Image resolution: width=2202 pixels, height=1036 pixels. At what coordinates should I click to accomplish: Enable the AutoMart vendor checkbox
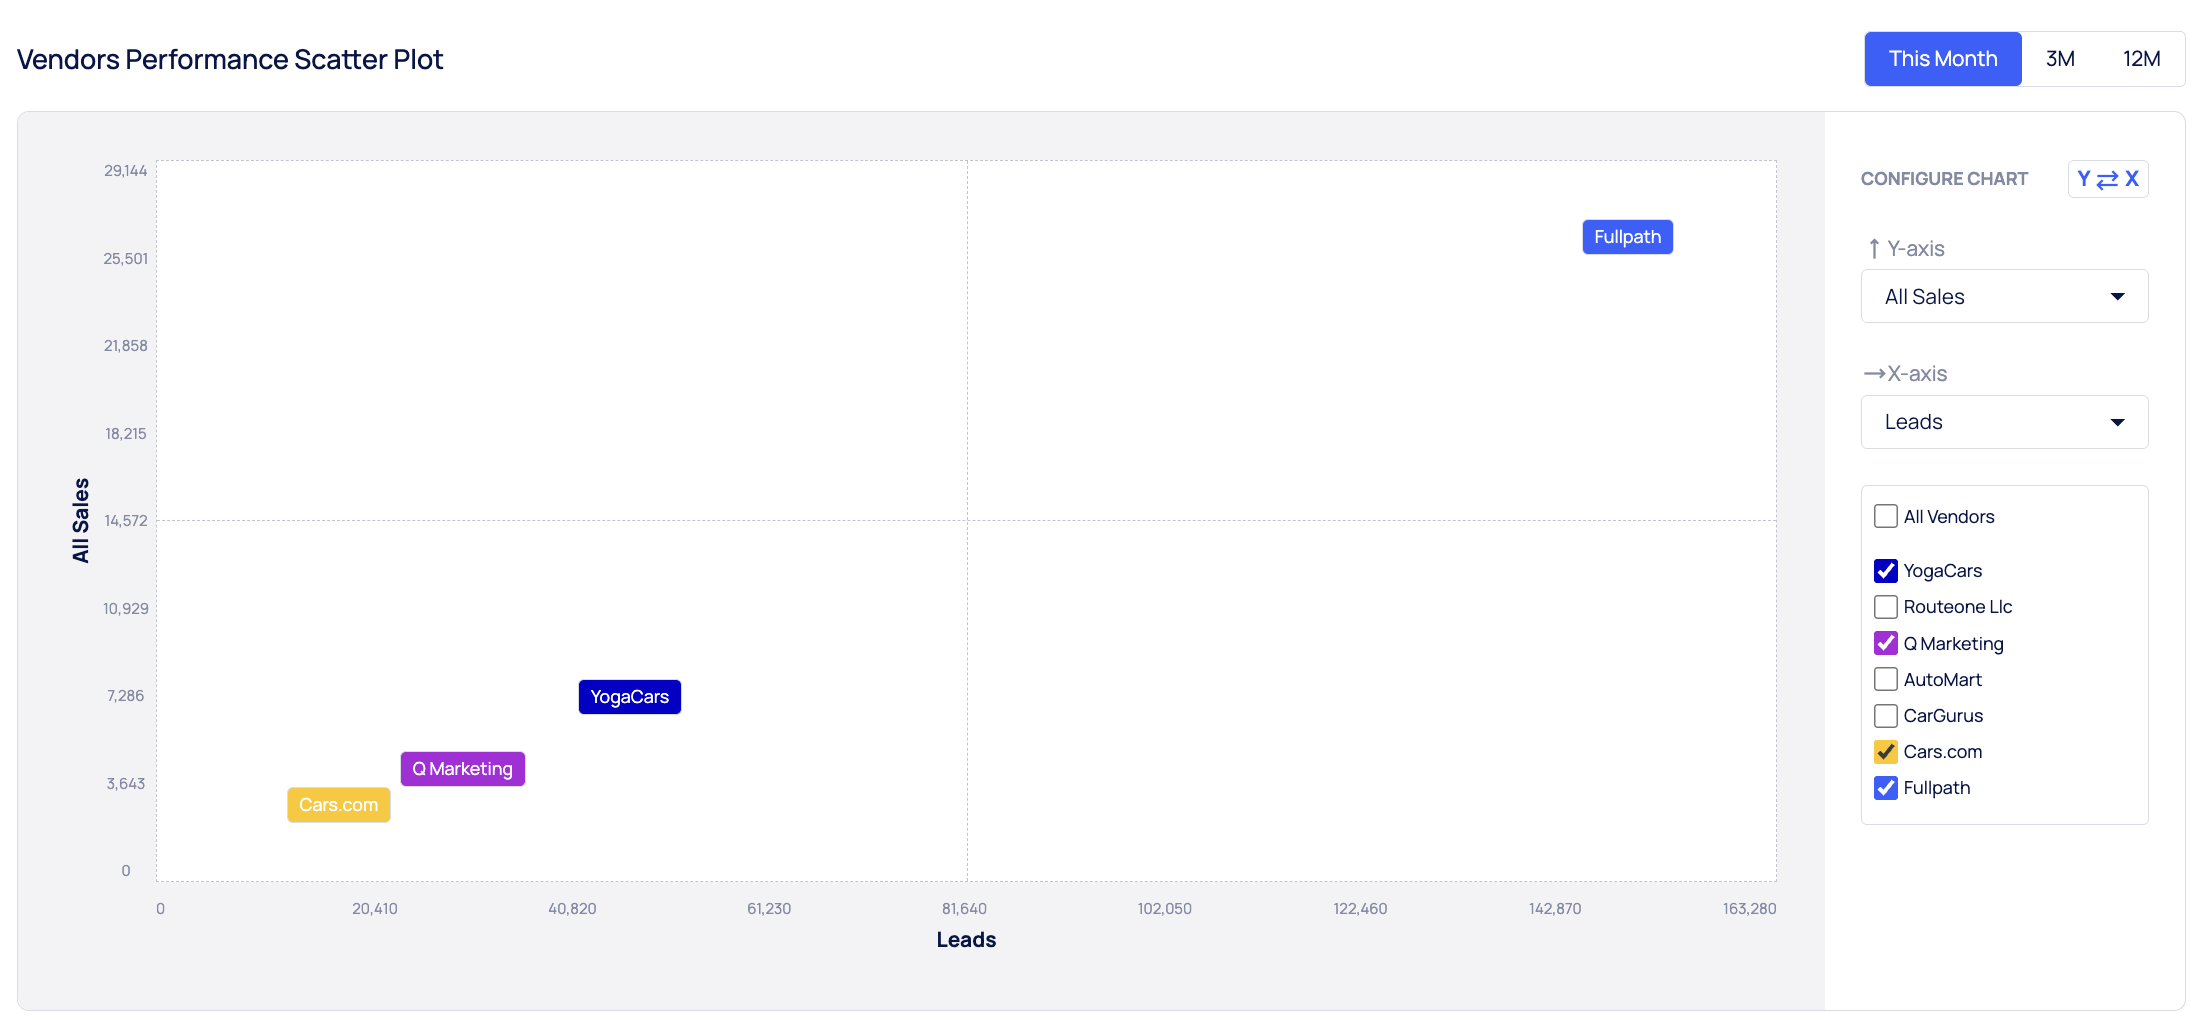click(1886, 680)
